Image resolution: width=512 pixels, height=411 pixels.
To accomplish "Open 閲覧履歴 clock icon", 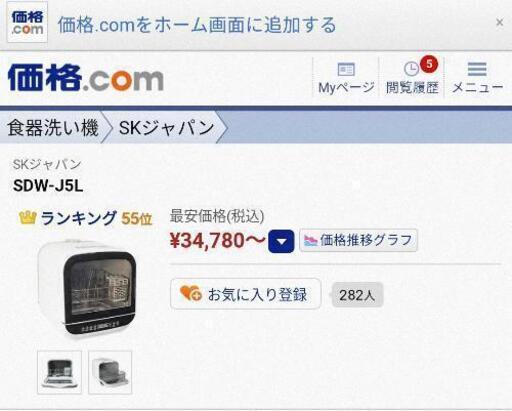I will pos(411,69).
